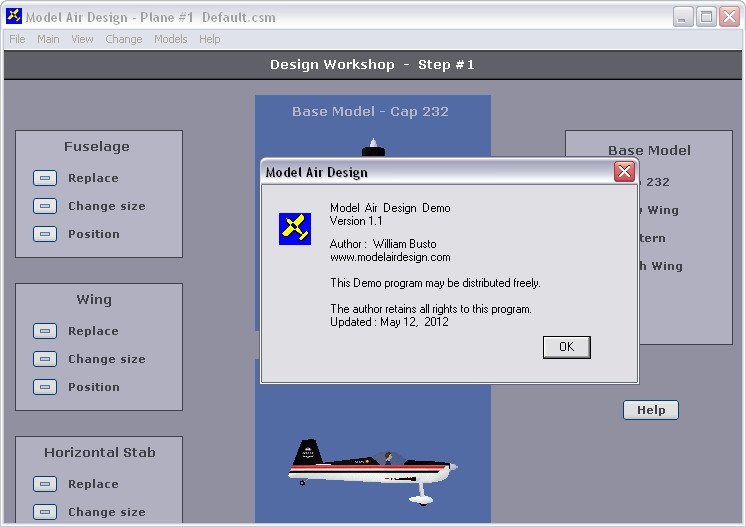Click 'Base Model - Cap 232' heading
The width and height of the screenshot is (746, 527).
tap(370, 111)
